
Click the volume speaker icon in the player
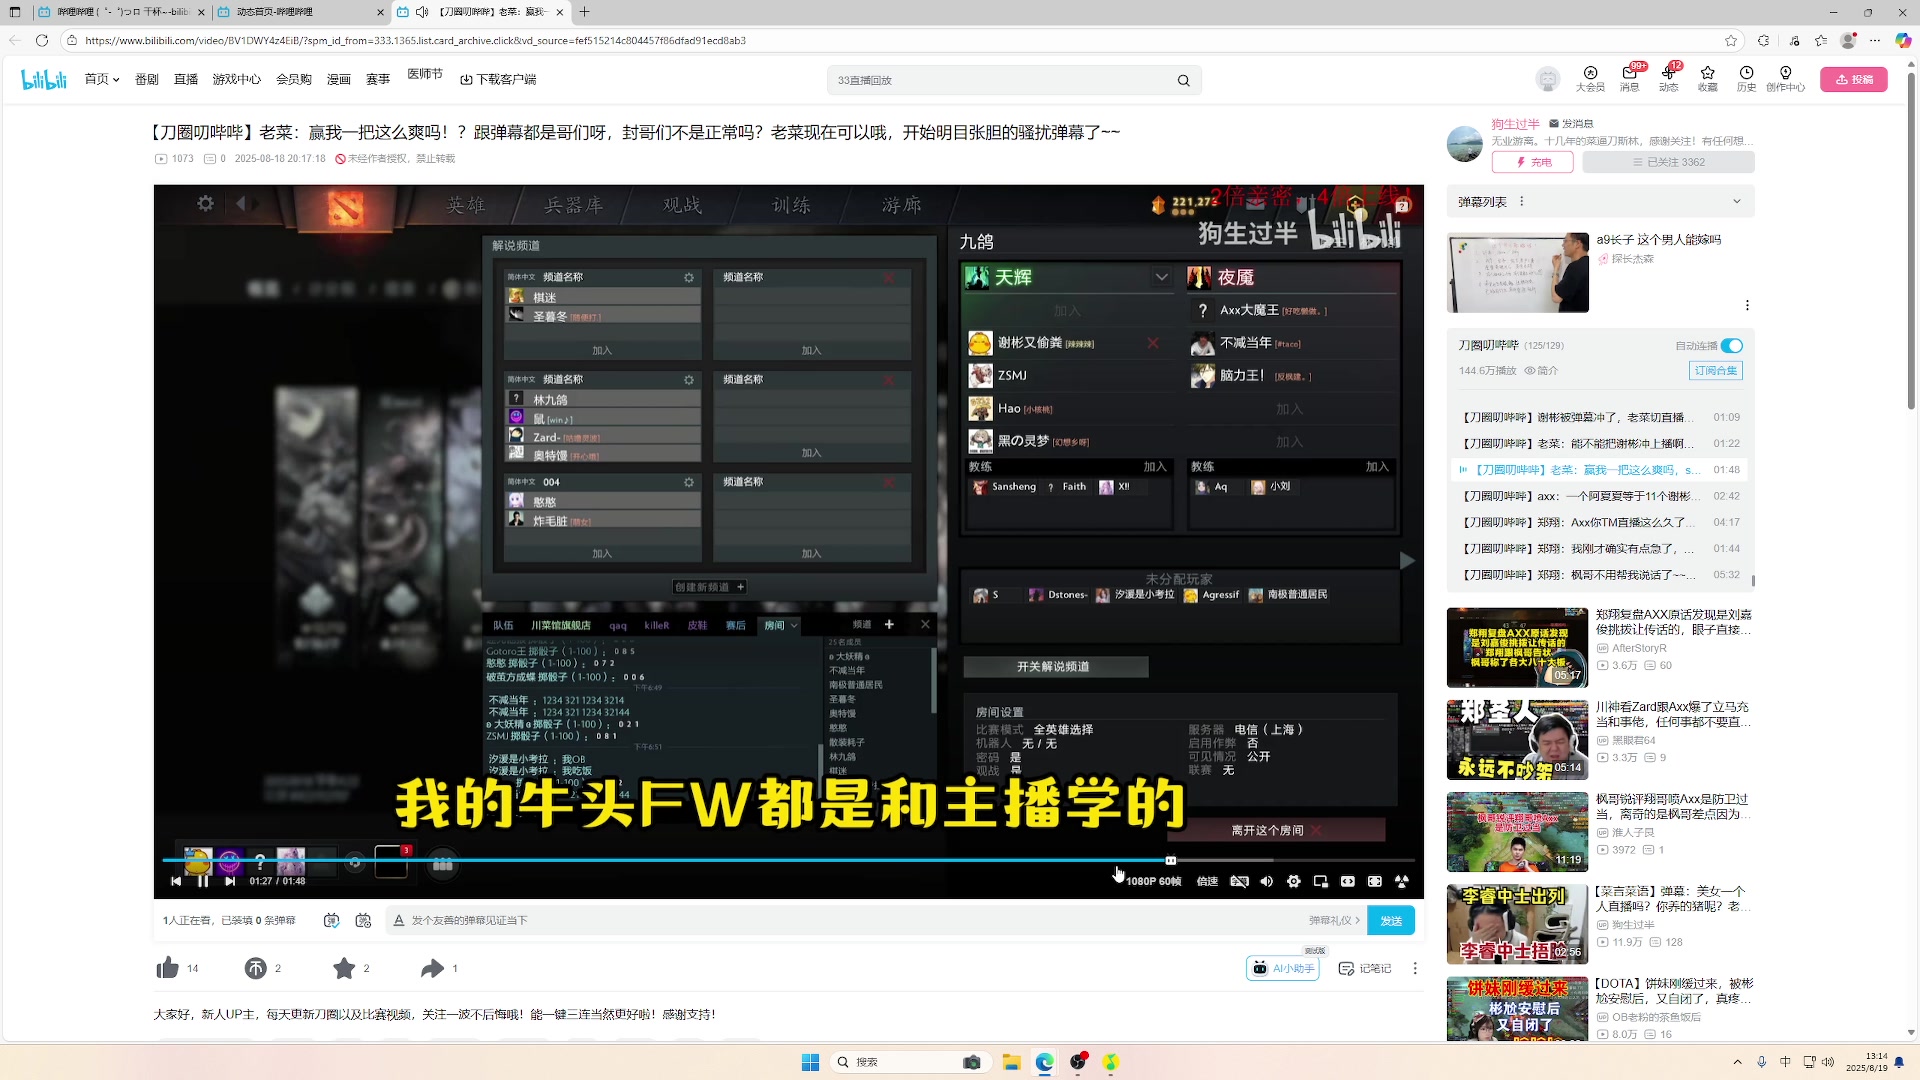point(1266,881)
